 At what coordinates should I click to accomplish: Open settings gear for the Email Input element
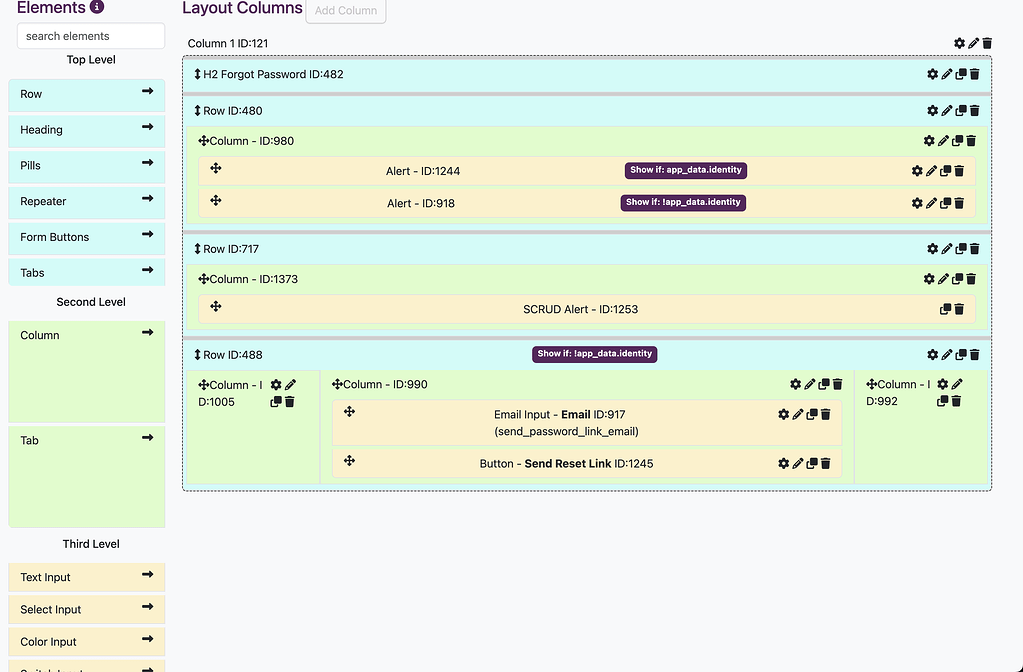point(784,415)
